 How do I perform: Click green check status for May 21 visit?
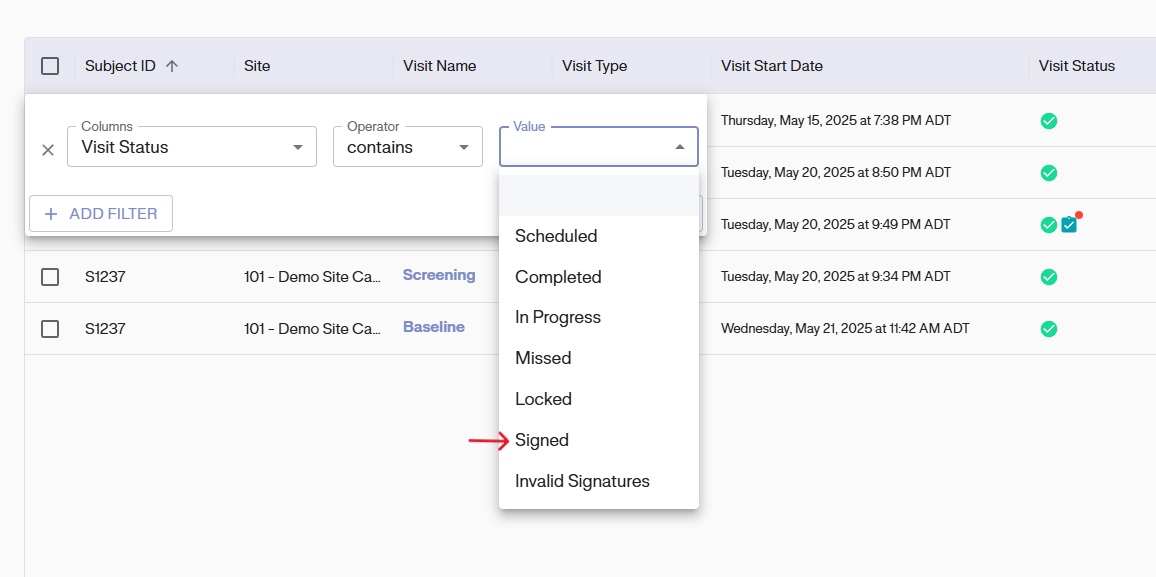tap(1049, 328)
